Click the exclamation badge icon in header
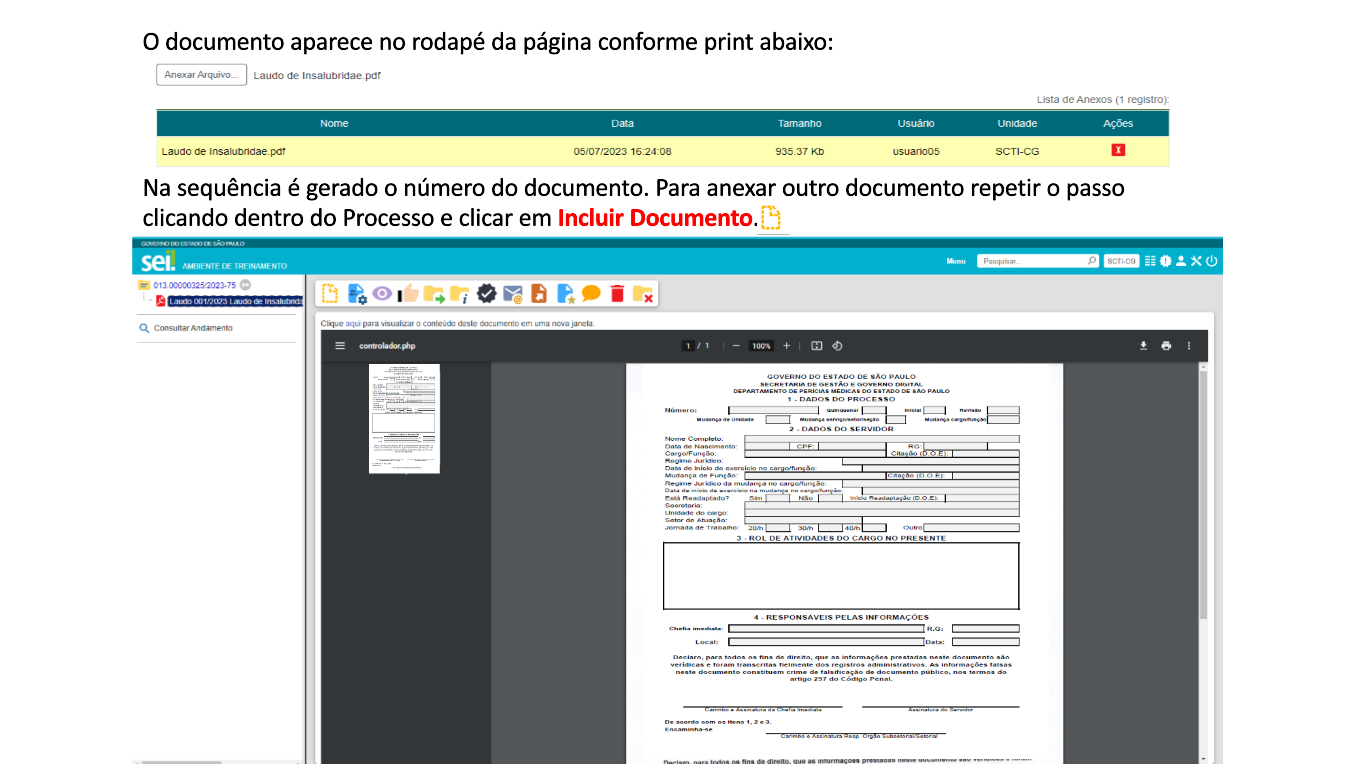Image resolution: width=1359 pixels, height=765 pixels. coord(1165,261)
